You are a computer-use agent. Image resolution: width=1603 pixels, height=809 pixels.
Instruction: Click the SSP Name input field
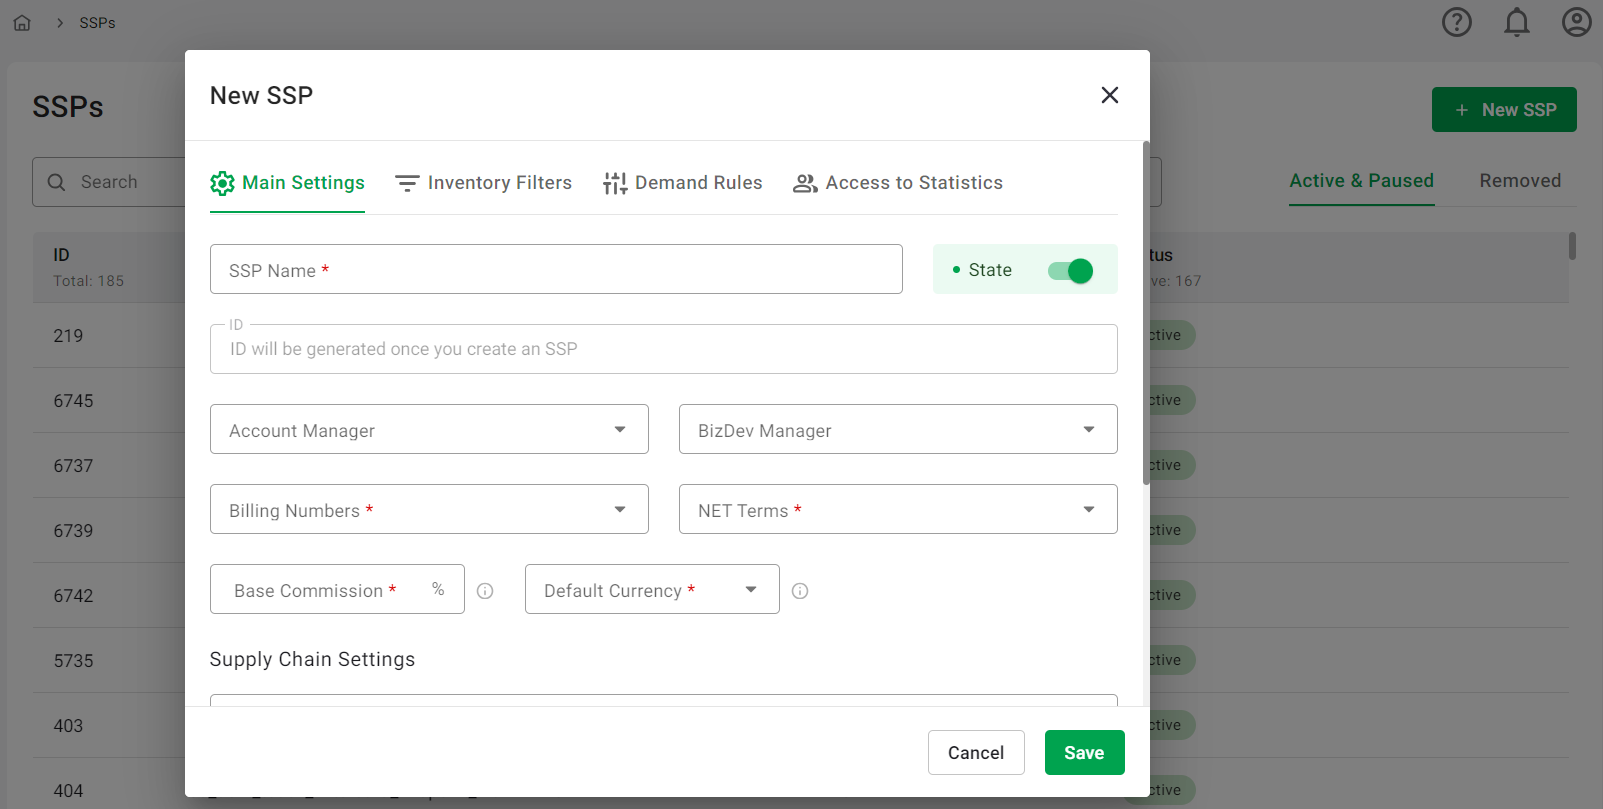click(556, 270)
